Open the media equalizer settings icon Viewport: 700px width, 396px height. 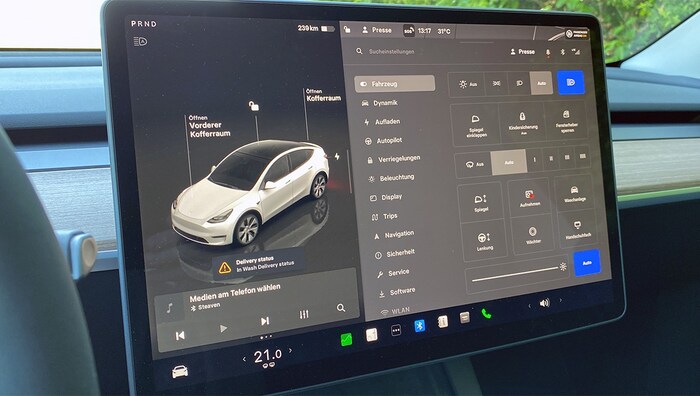[x=304, y=314]
